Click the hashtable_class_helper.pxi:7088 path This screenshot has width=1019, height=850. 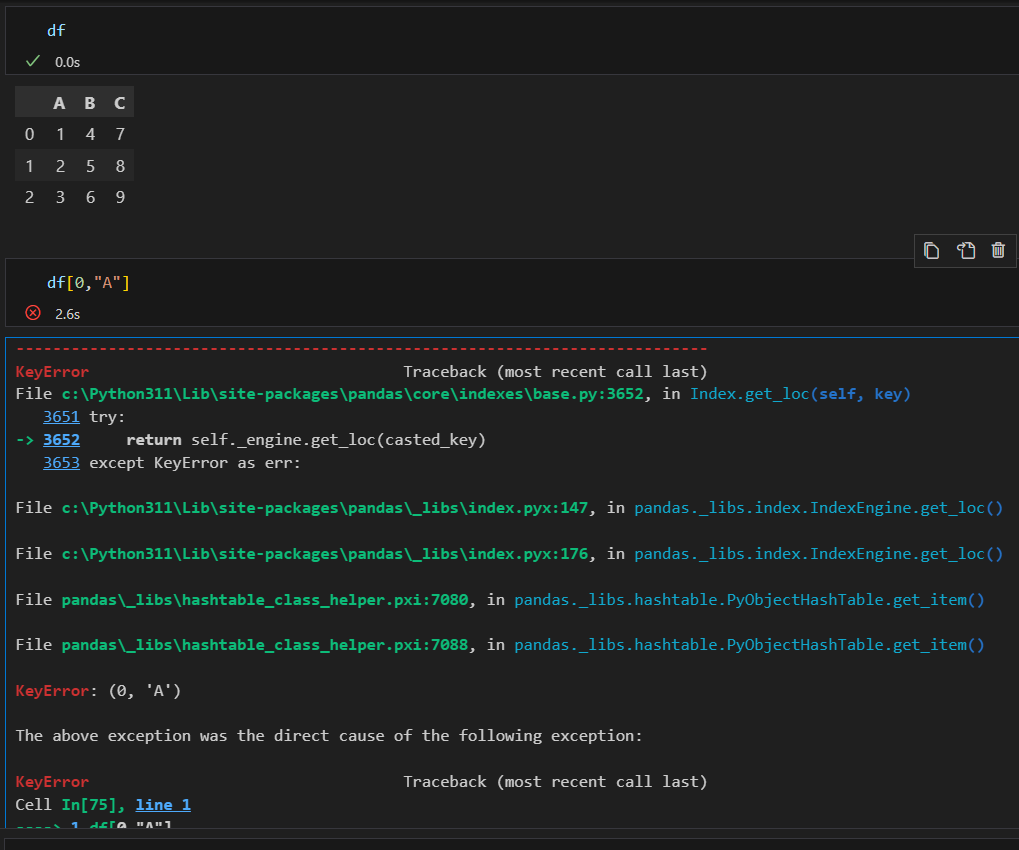click(264, 645)
